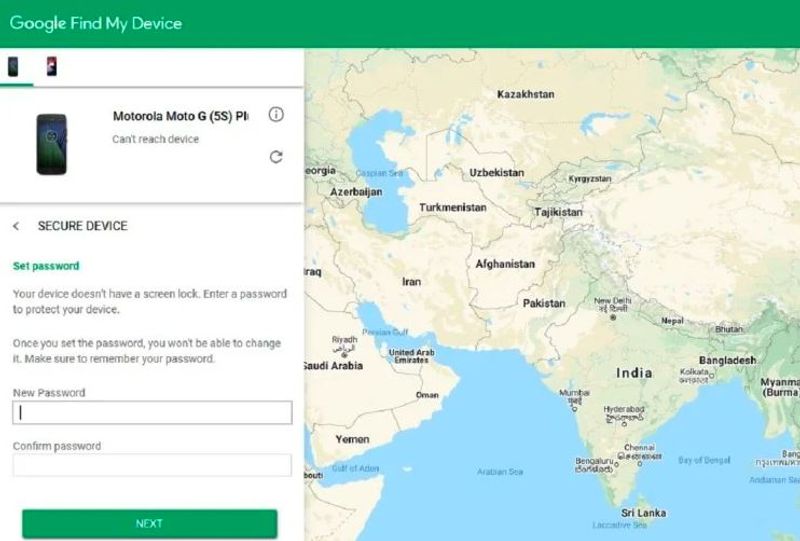Select the first device tab (Motorola phone)

click(13, 66)
